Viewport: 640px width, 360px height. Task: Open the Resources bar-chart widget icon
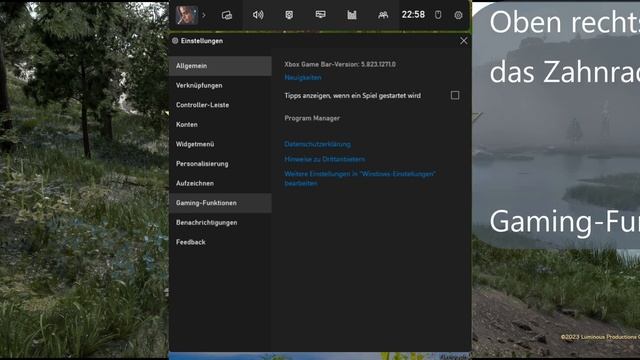point(352,15)
